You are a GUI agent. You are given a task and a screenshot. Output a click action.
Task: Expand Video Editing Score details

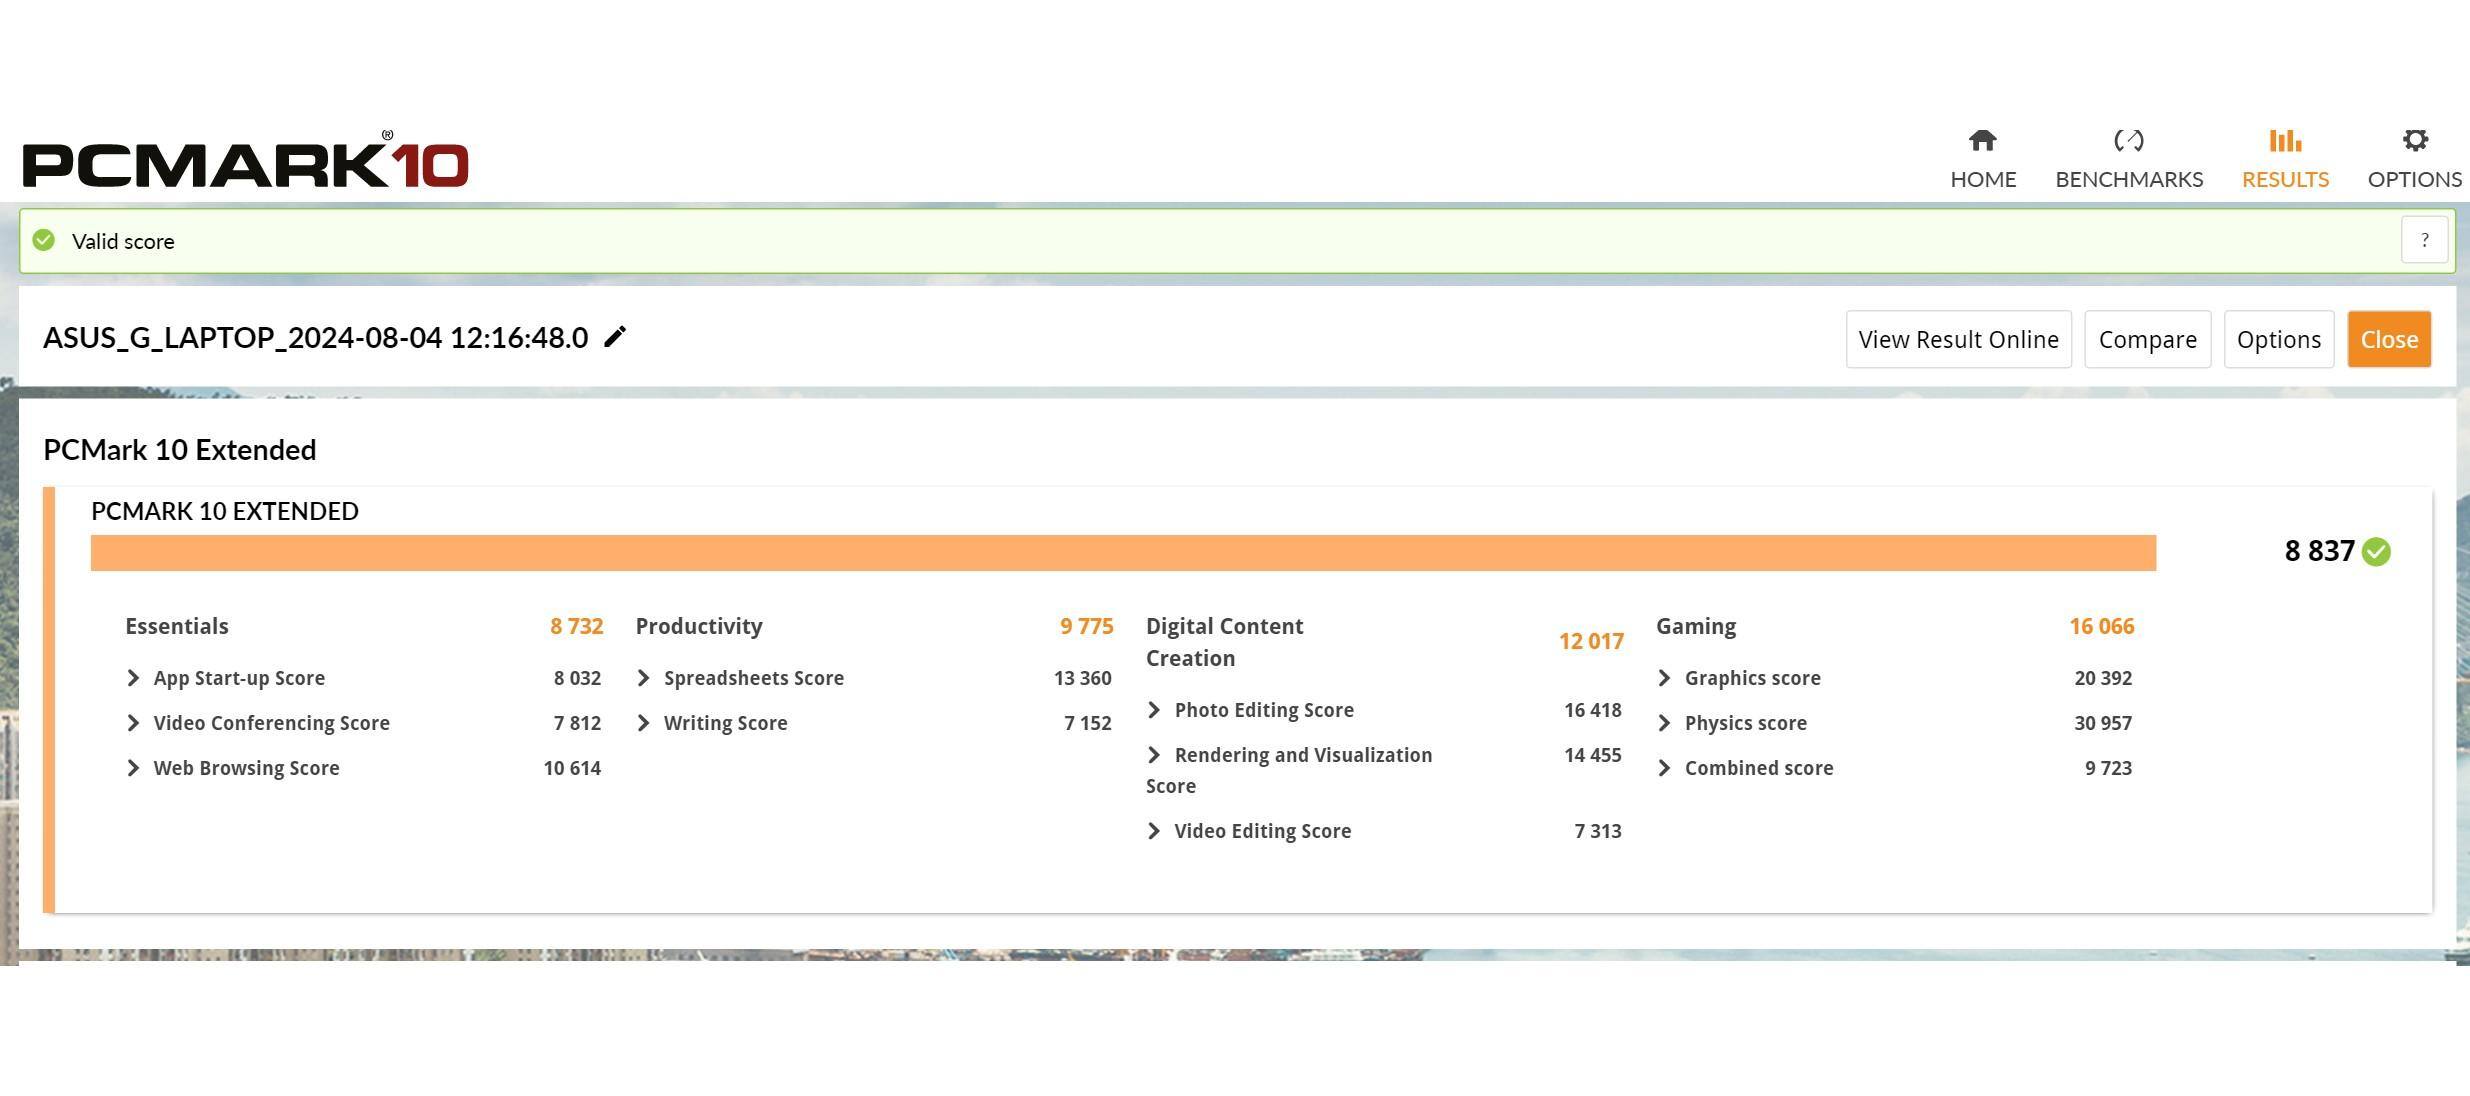click(1154, 831)
